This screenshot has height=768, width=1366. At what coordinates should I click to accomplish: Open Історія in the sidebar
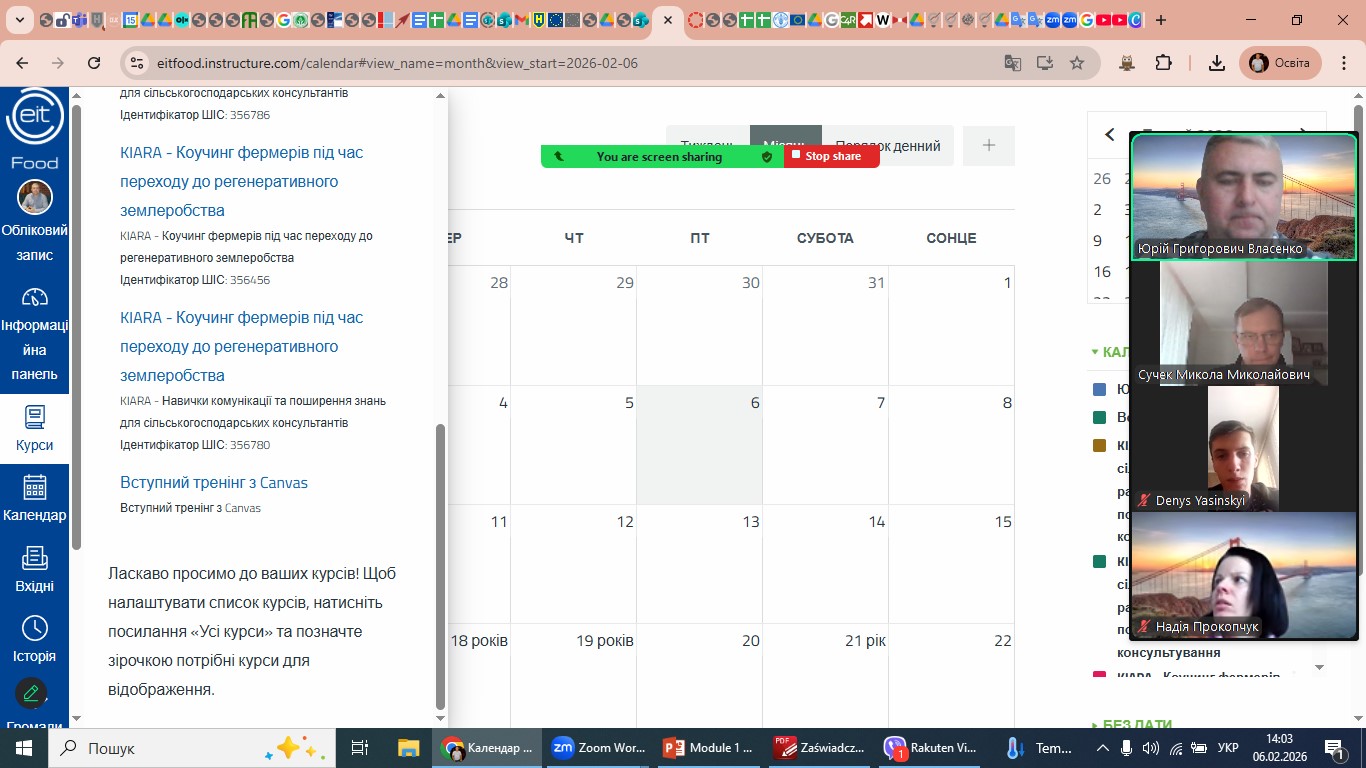[x=35, y=640]
